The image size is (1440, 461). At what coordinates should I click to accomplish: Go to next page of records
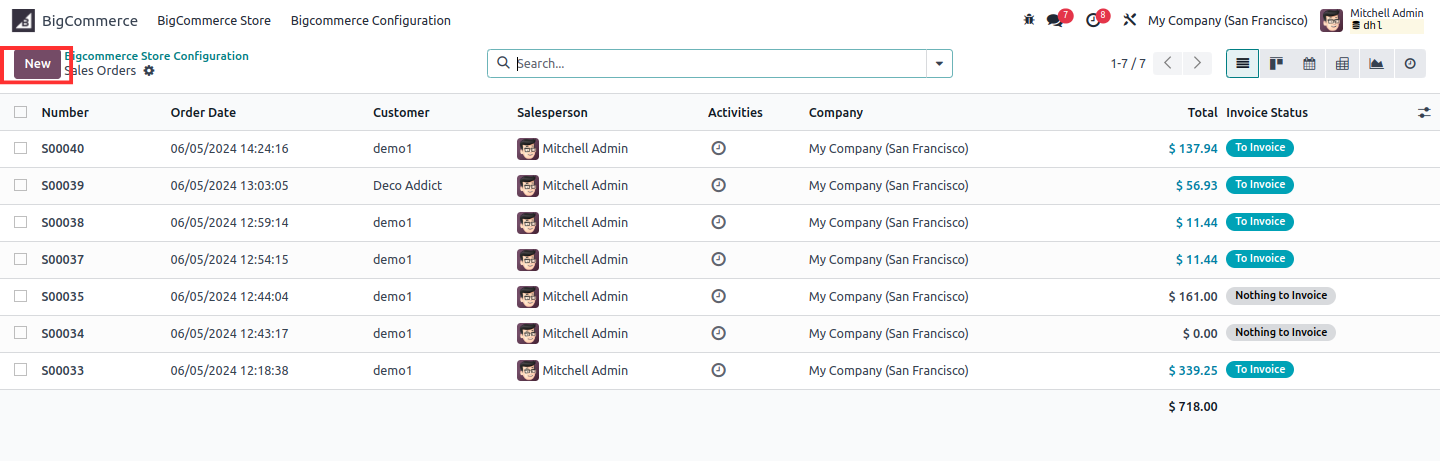coord(1197,63)
